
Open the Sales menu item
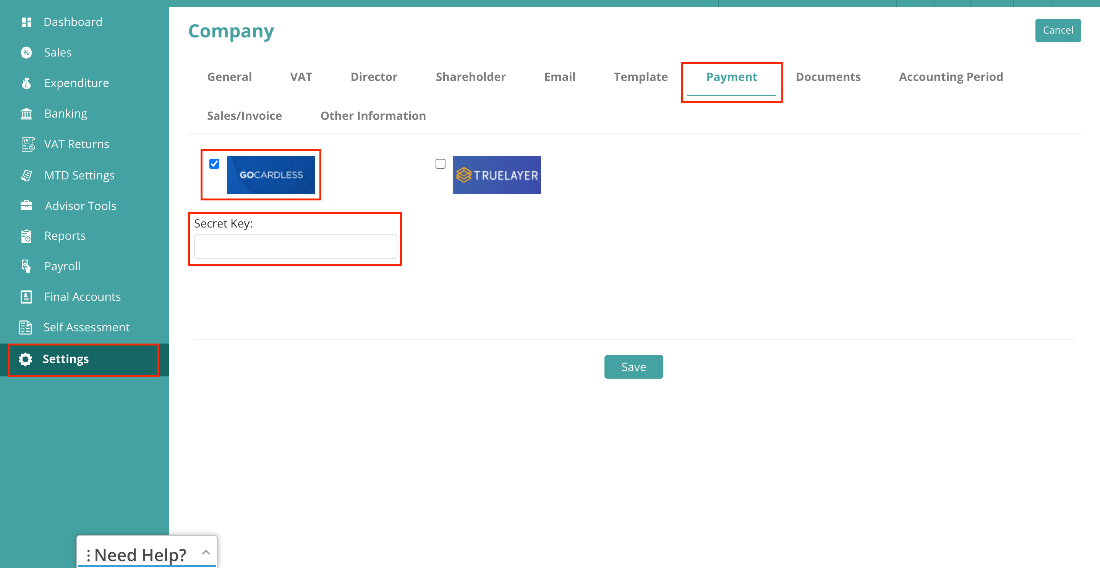click(x=58, y=53)
